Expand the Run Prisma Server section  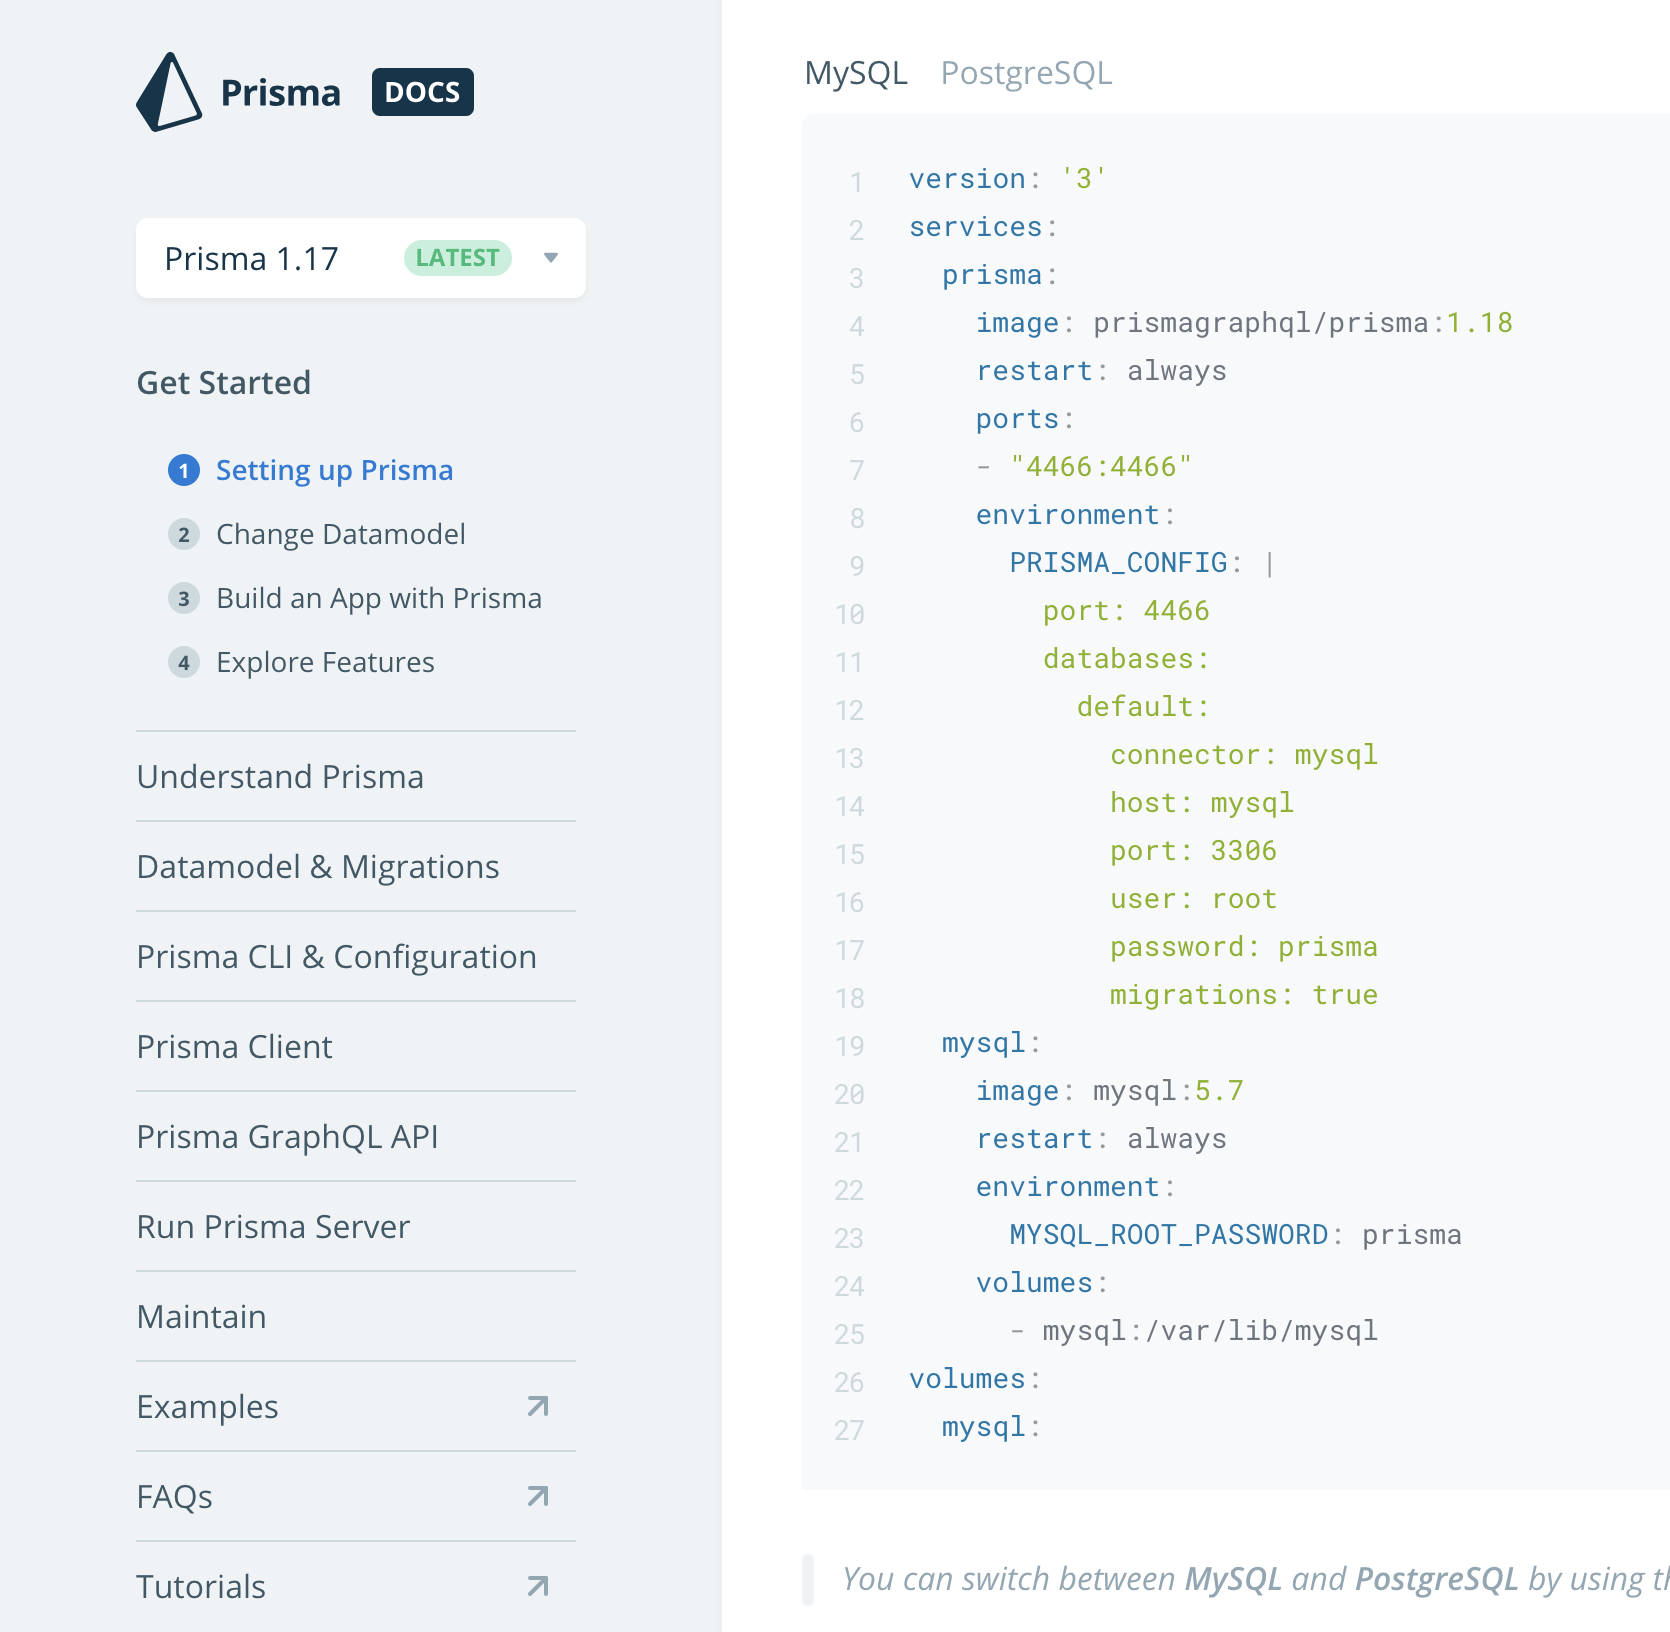(x=356, y=1227)
